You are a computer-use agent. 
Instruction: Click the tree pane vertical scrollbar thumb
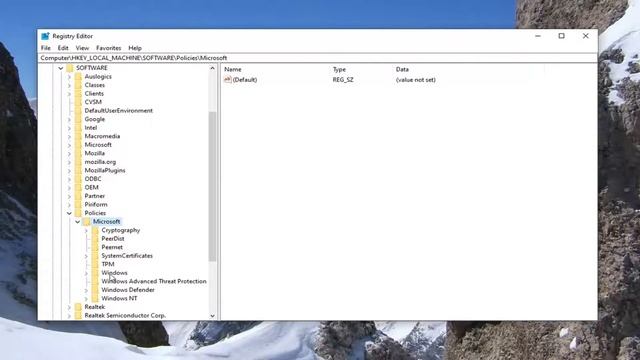(212, 186)
